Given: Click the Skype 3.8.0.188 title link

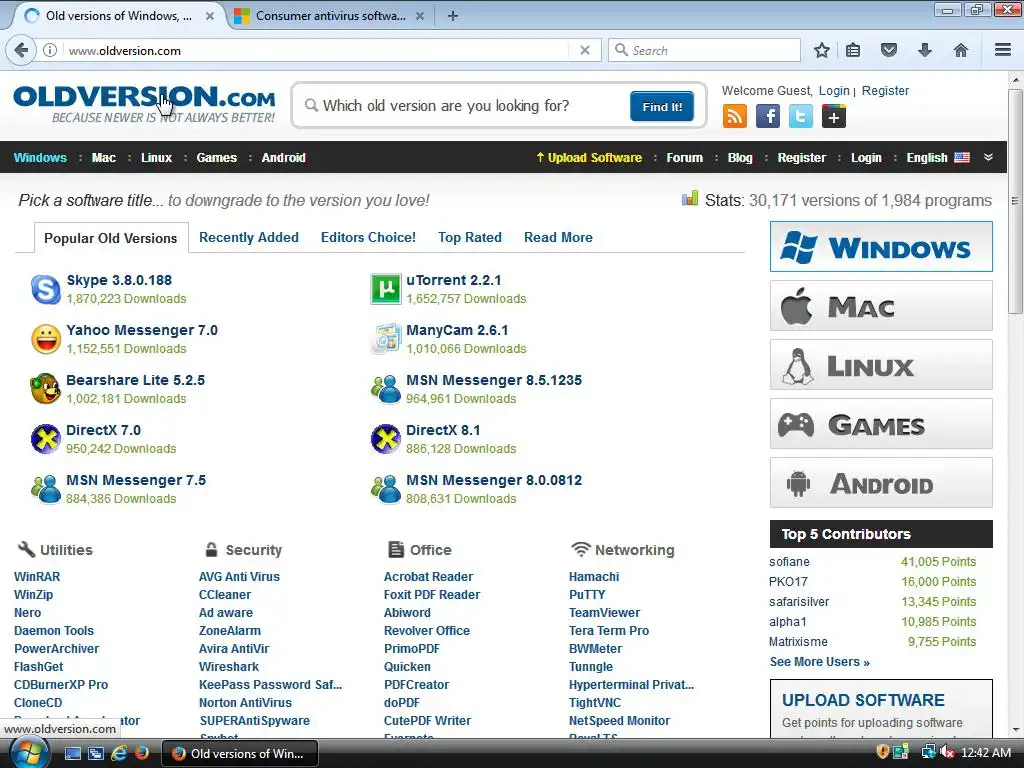Looking at the screenshot, I should [x=119, y=280].
